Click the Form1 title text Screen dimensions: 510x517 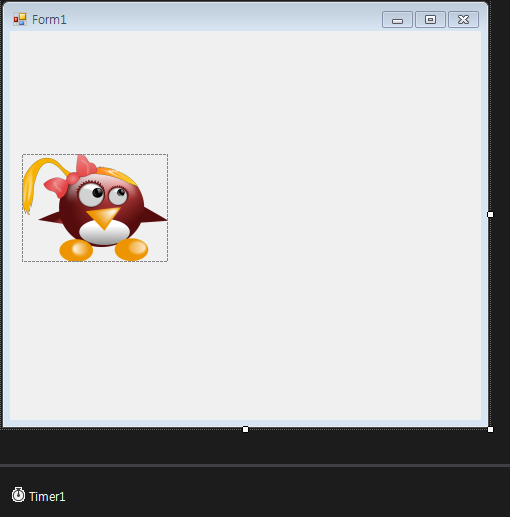pos(49,20)
